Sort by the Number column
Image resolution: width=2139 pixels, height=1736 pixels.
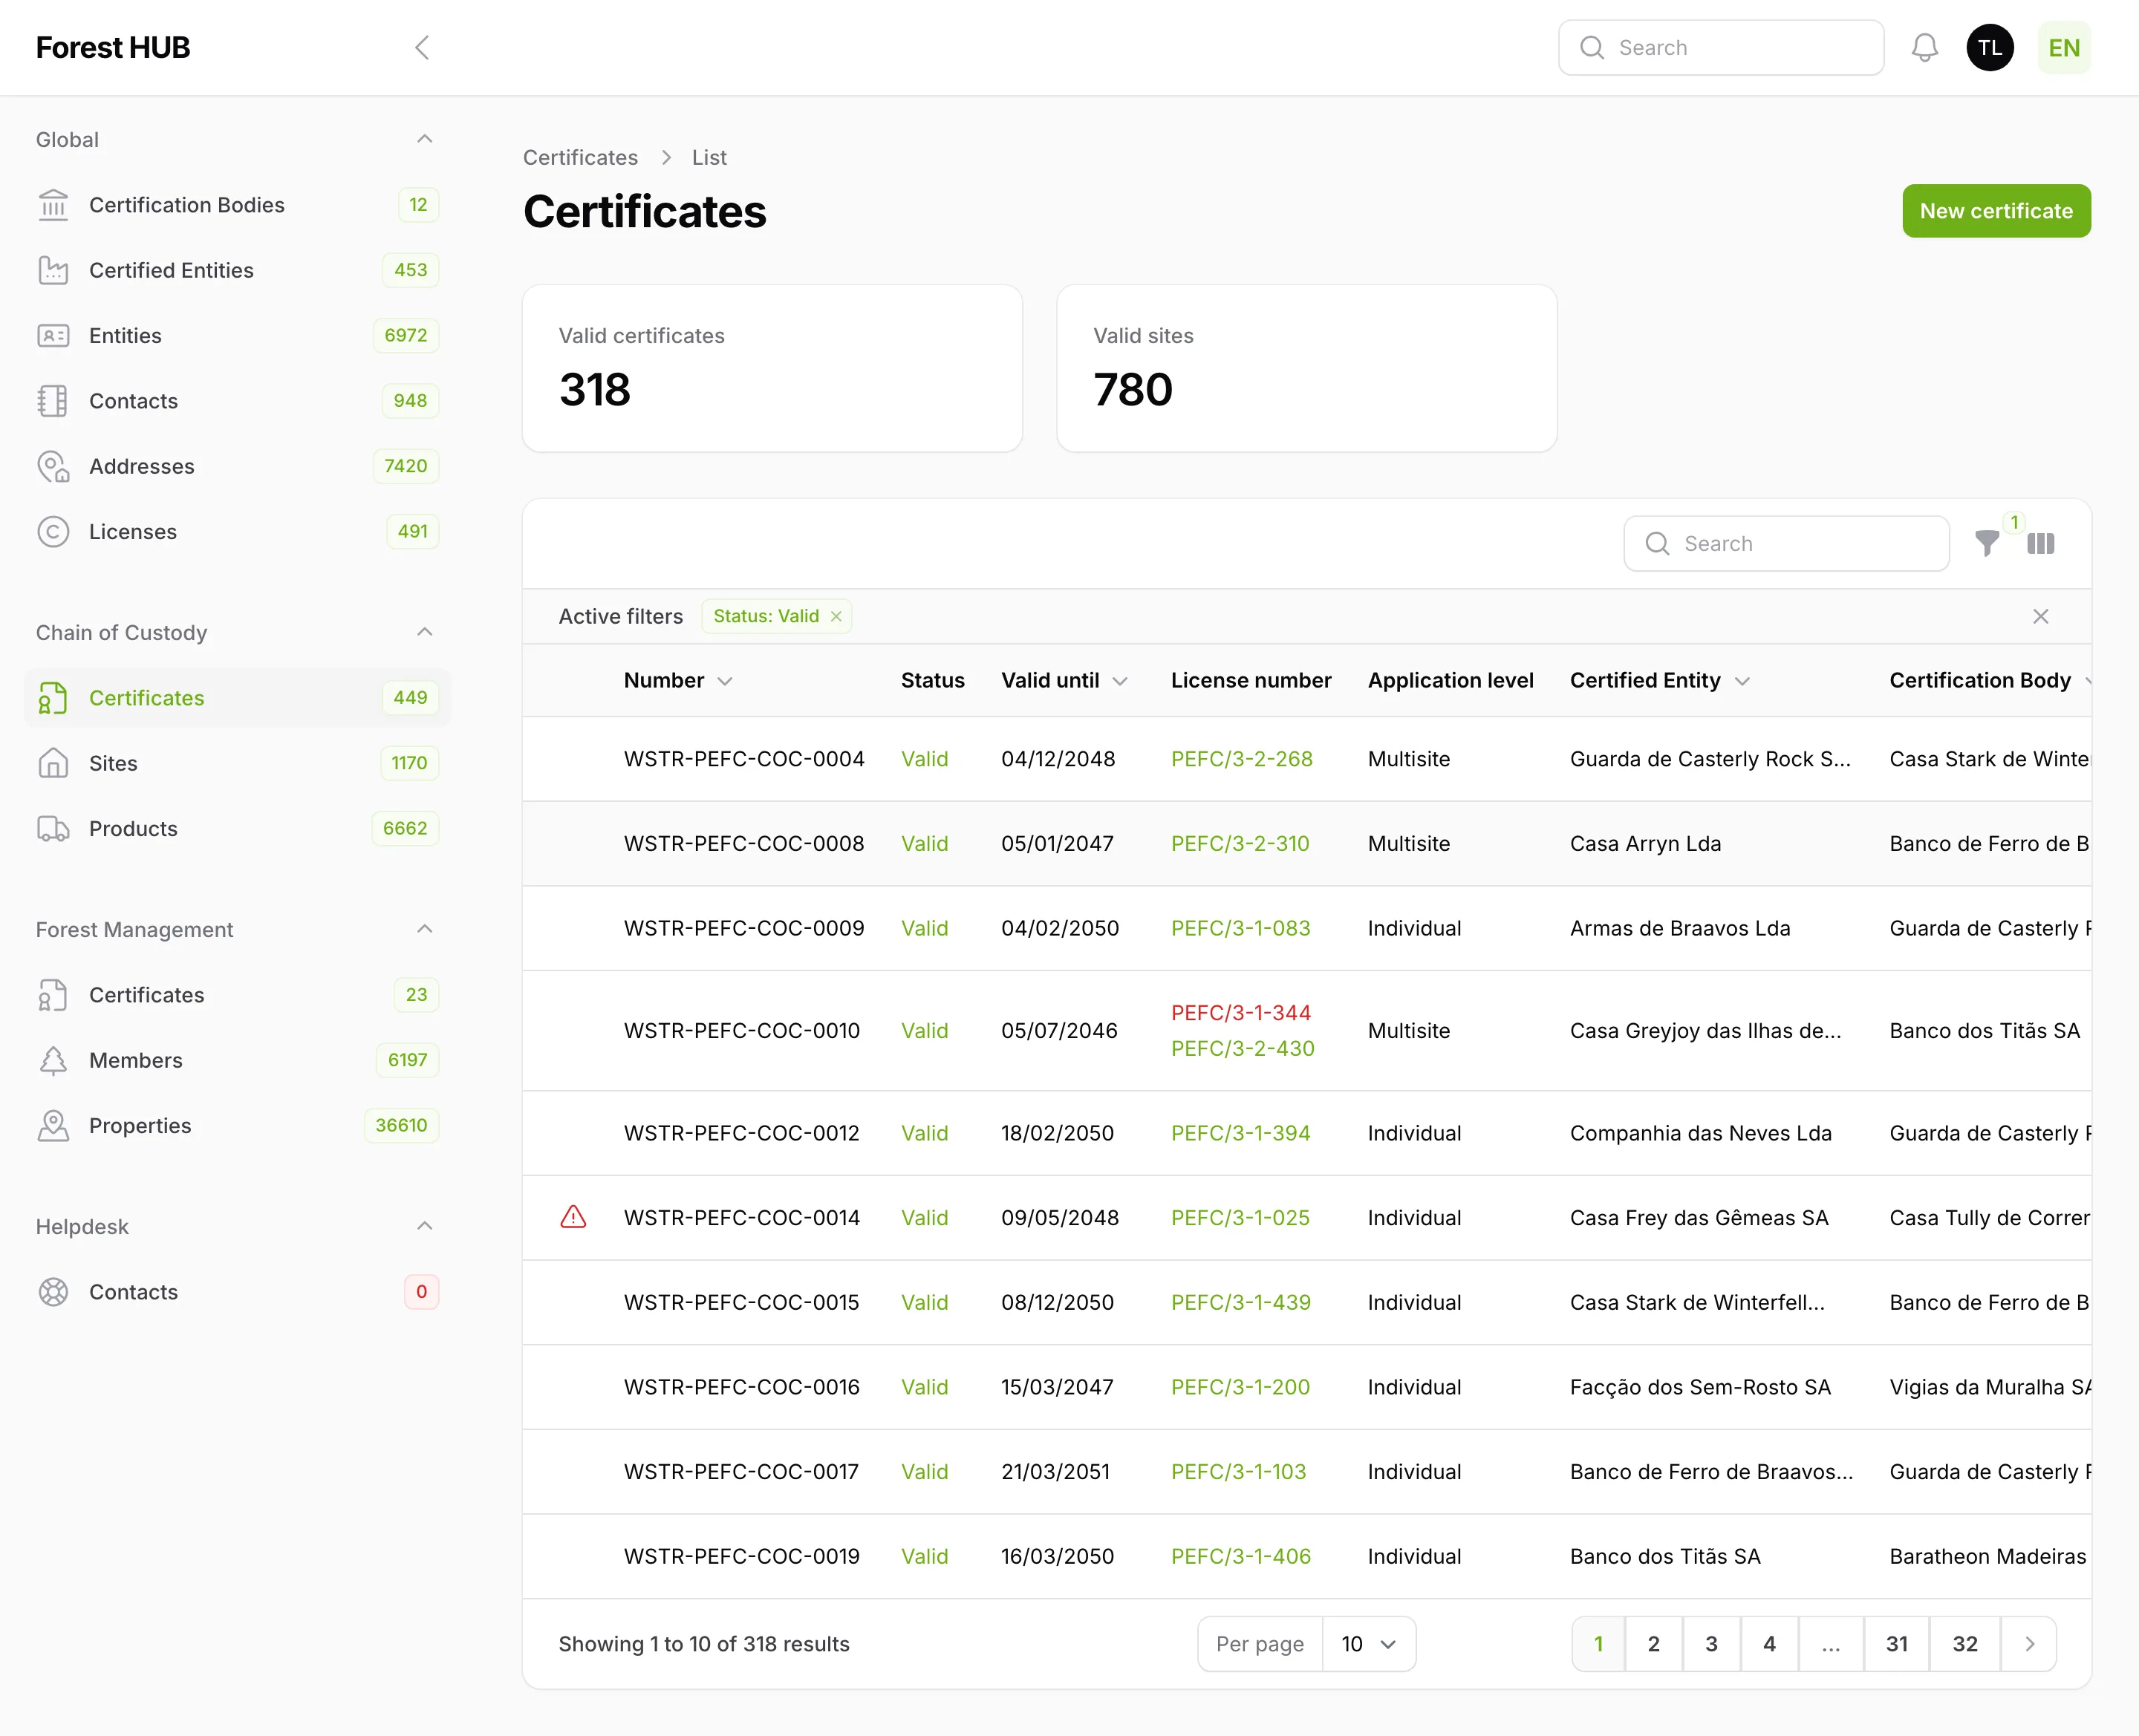pos(678,680)
